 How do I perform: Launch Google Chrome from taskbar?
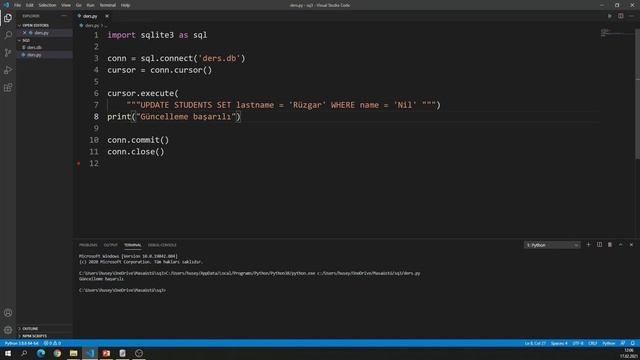(x=57, y=353)
